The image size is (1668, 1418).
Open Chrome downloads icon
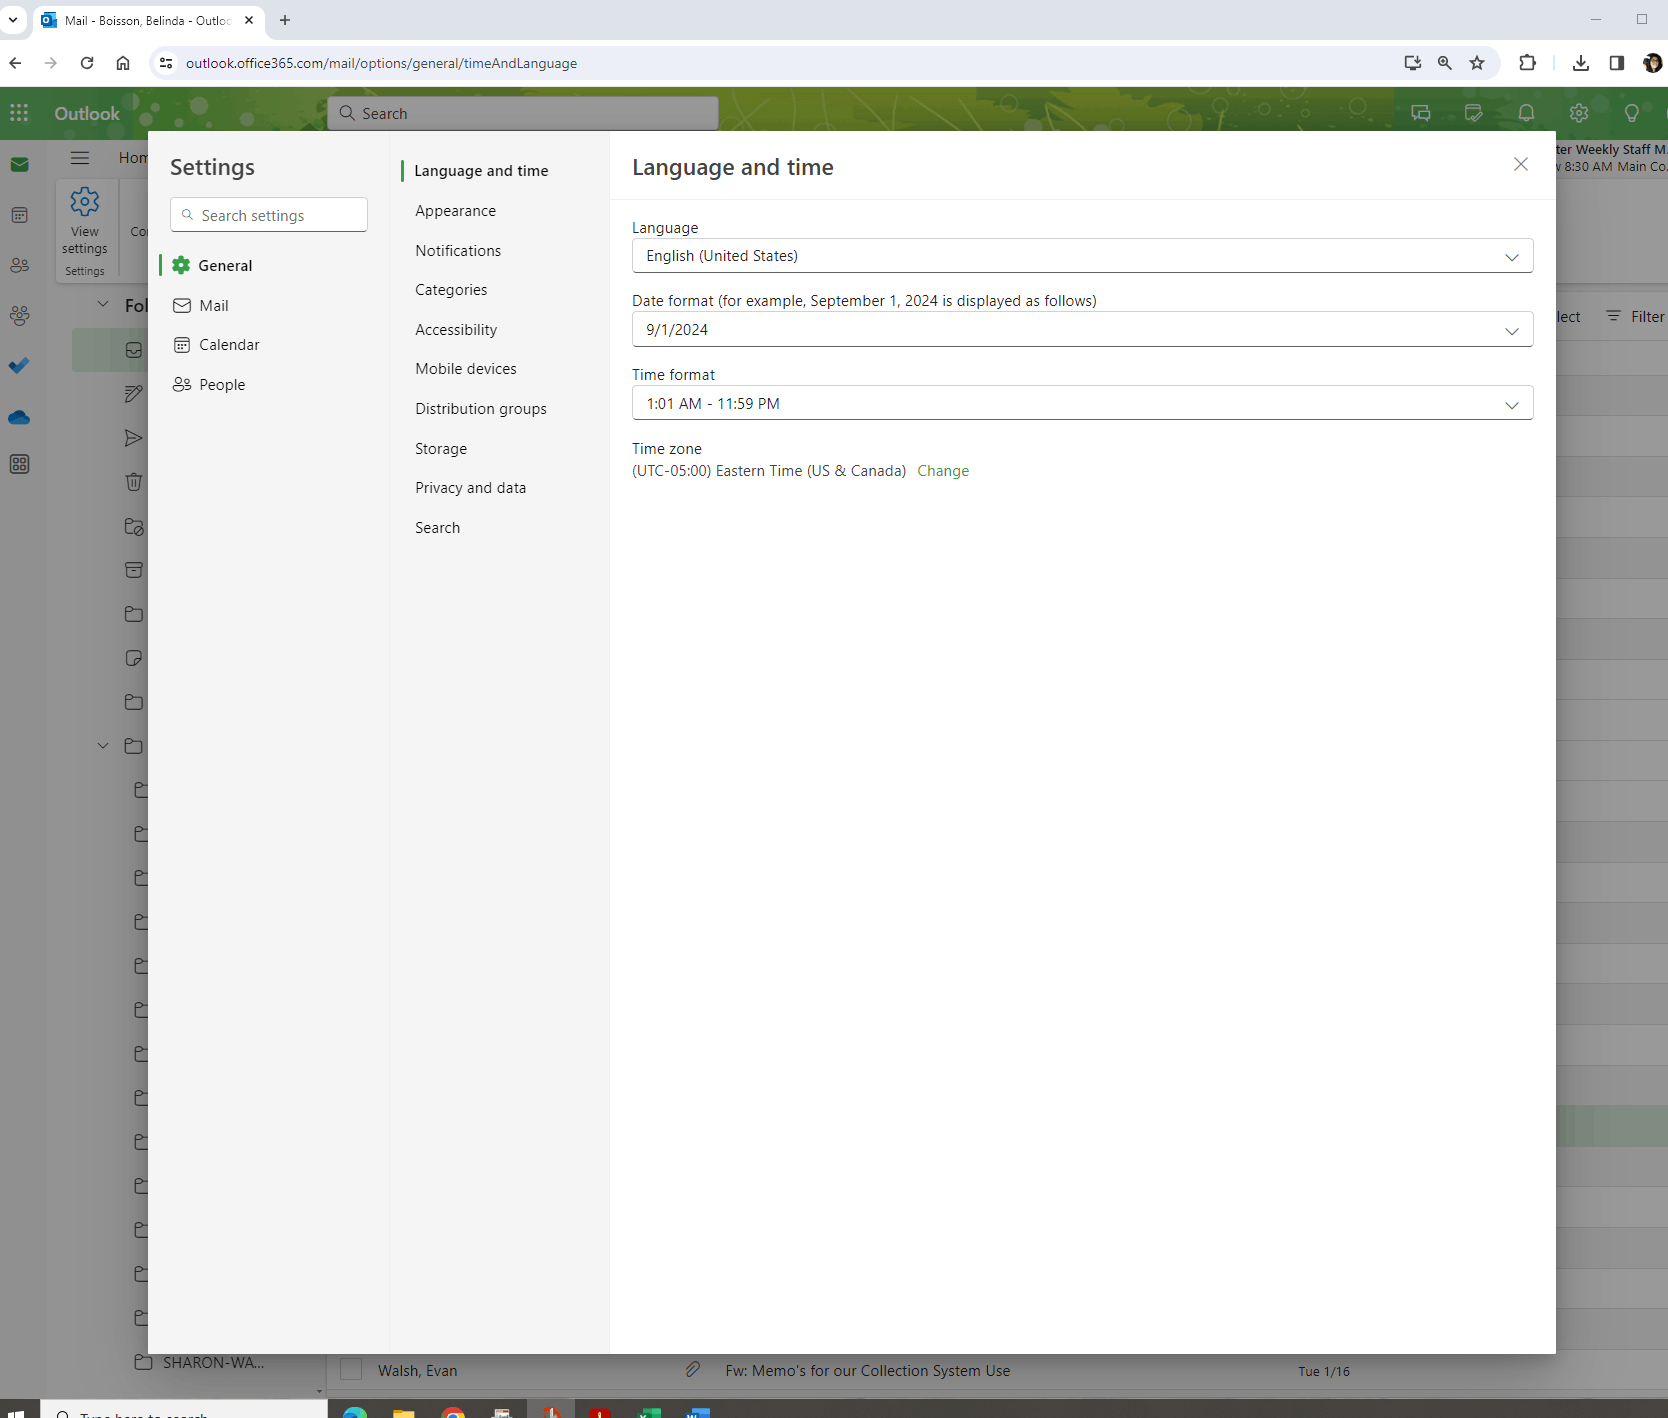(1581, 63)
